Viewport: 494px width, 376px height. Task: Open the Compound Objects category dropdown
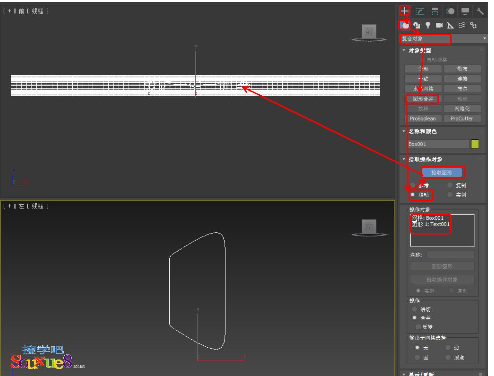click(x=443, y=39)
